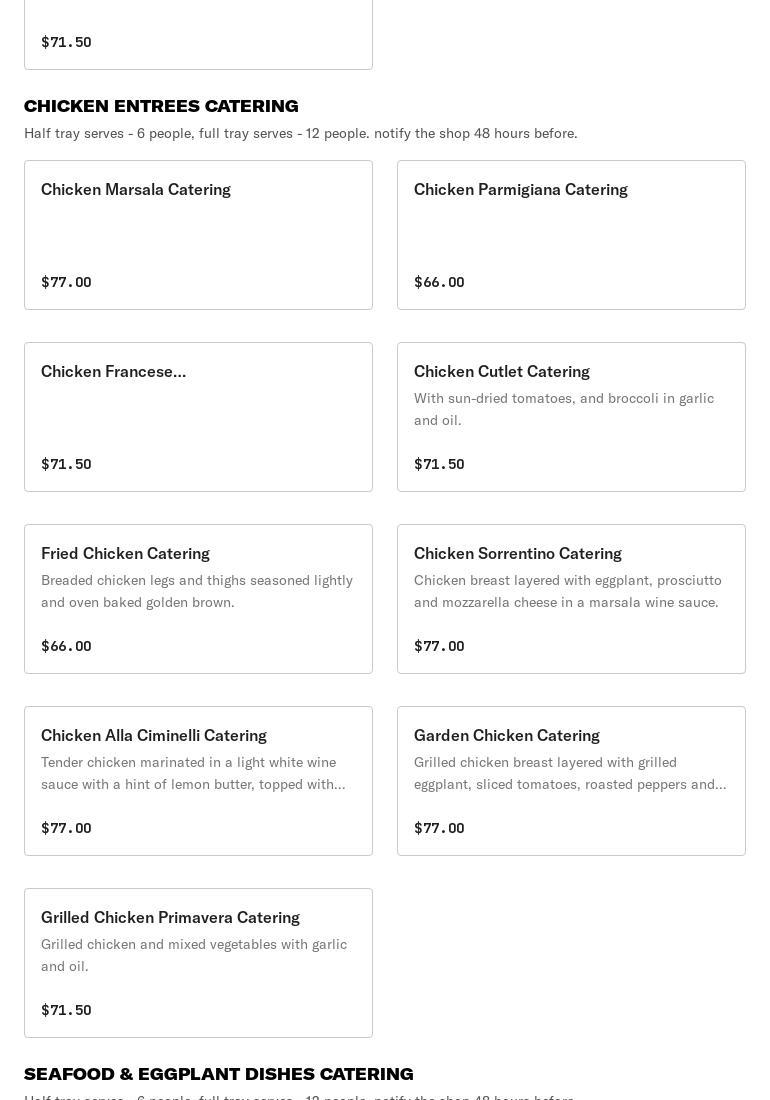Open the truncated Chicken Francese item
The image size is (770, 1100).
pos(113,372)
